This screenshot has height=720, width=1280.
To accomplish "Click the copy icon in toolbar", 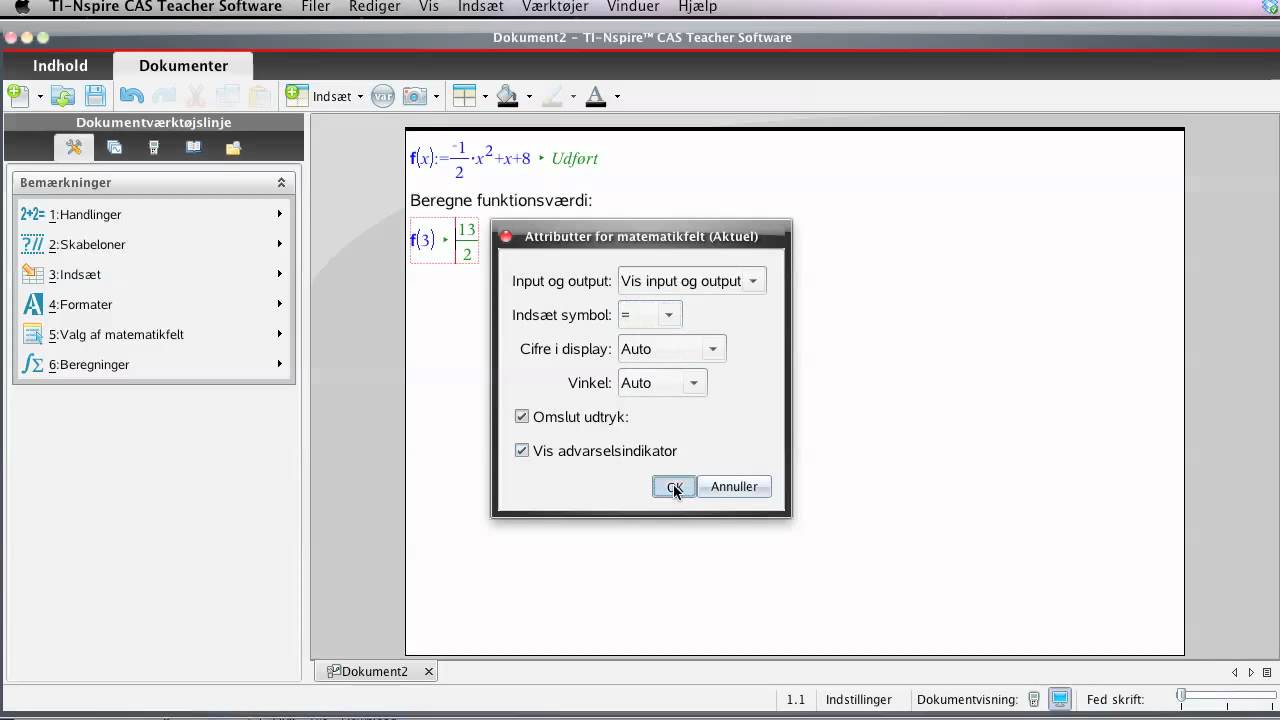I will (228, 96).
